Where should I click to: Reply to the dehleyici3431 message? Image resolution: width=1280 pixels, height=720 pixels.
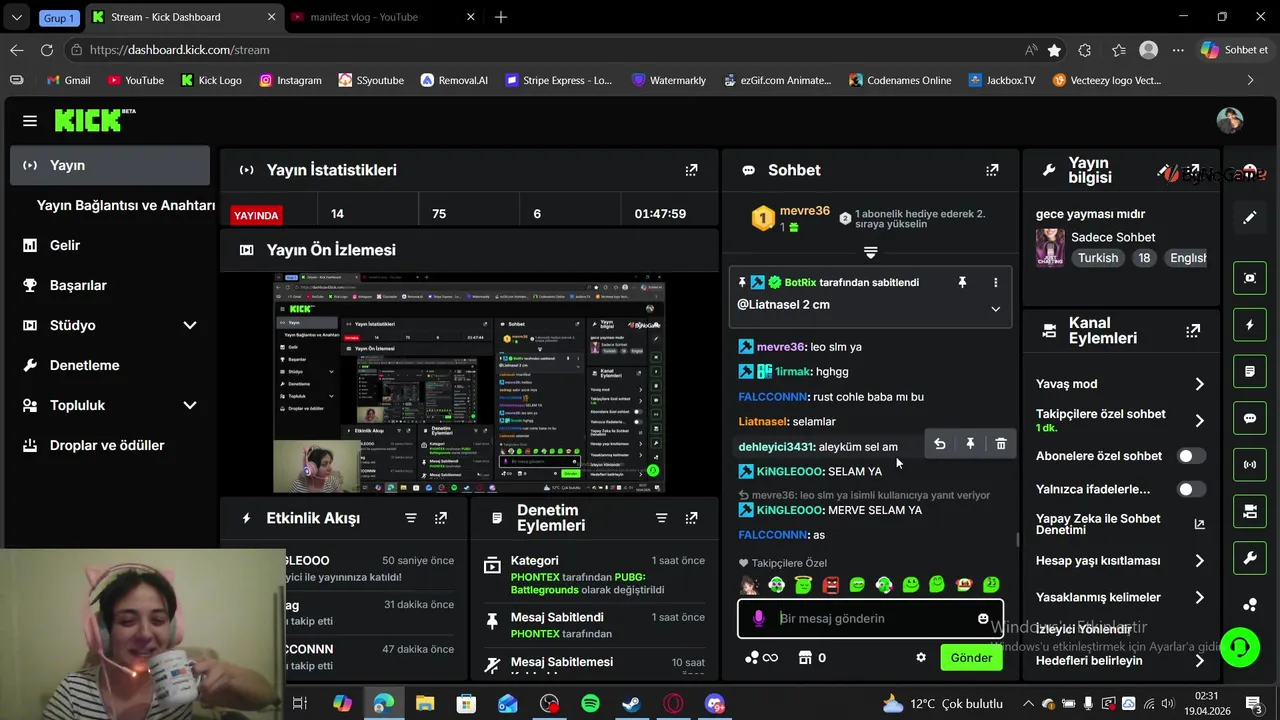pos(939,444)
